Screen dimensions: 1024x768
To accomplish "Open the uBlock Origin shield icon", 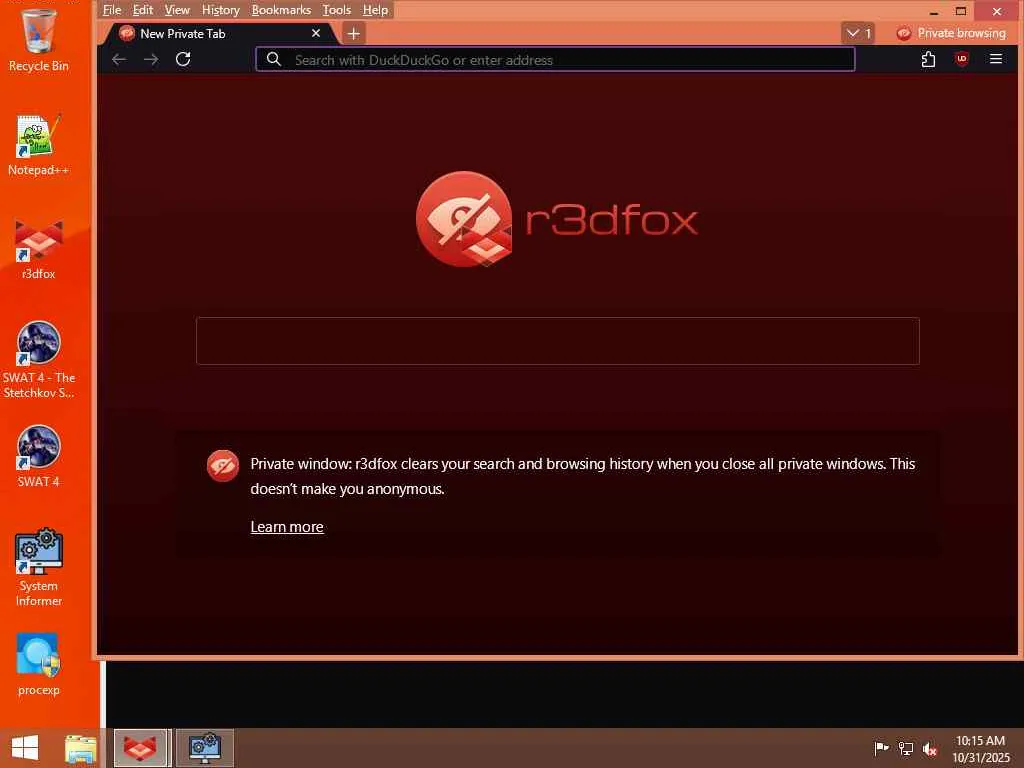I will (961, 59).
